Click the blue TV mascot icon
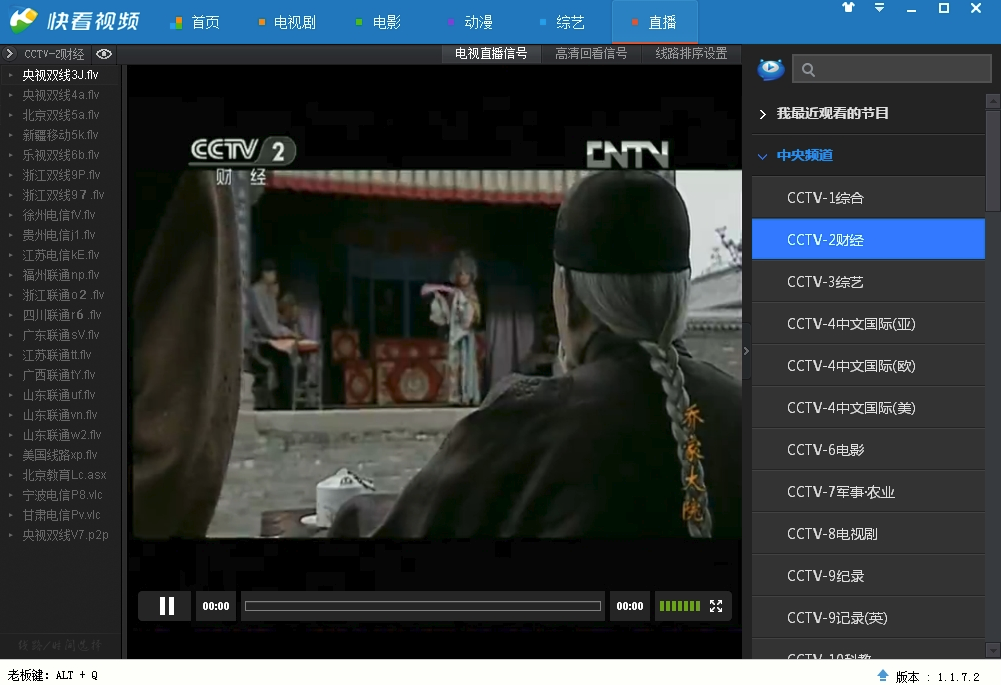Image resolution: width=1001 pixels, height=685 pixels. (x=771, y=69)
